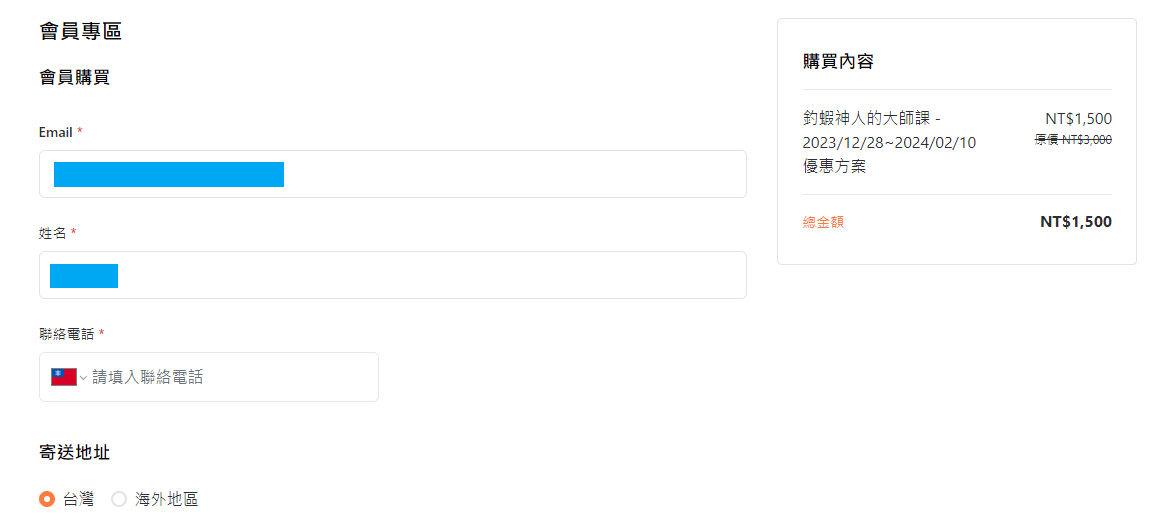The image size is (1175, 520).
Task: Select the 台灣 shipping radio button
Action: pos(47,499)
